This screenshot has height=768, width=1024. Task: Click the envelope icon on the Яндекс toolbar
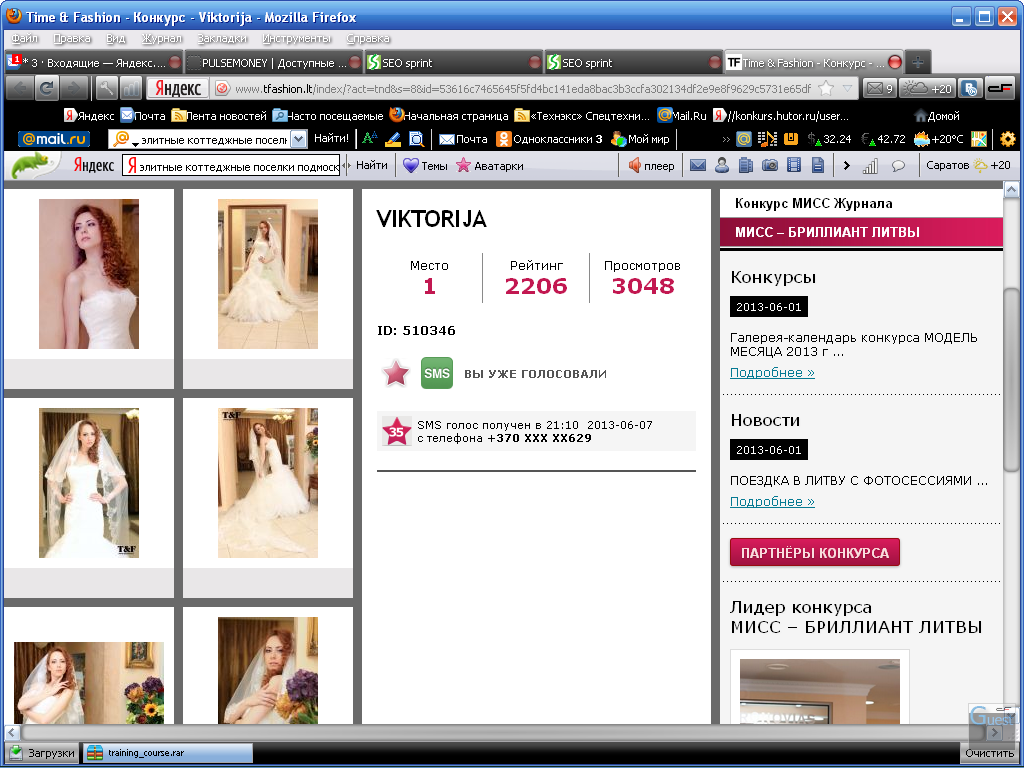click(x=698, y=166)
